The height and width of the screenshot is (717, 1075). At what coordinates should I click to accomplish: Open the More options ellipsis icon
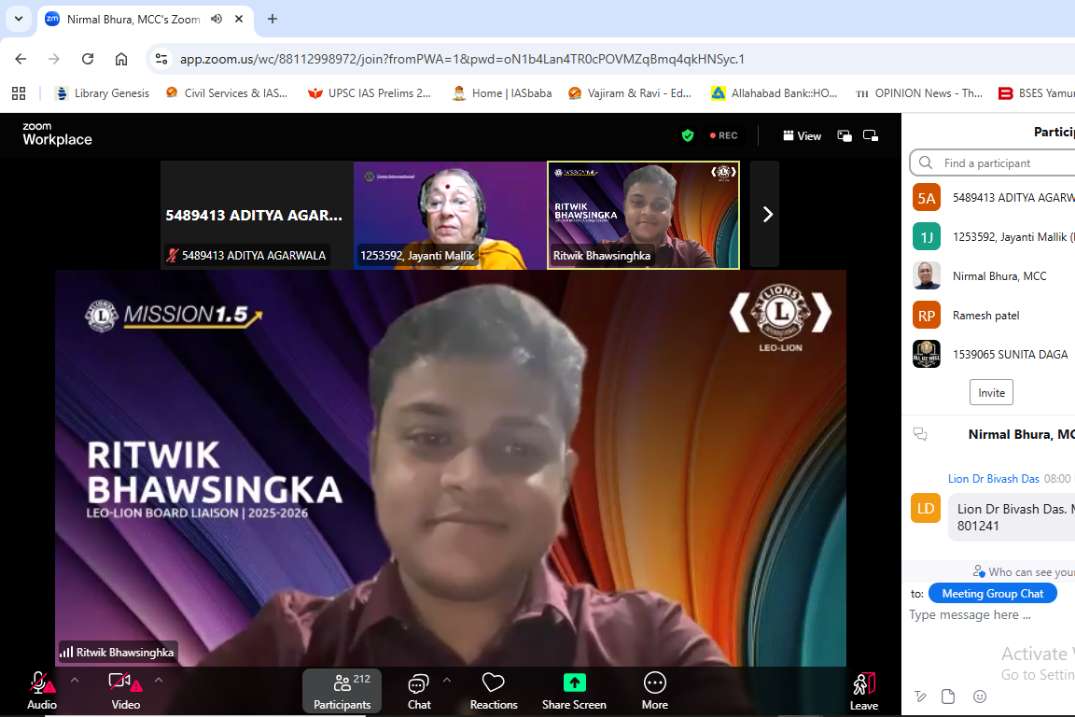click(654, 683)
